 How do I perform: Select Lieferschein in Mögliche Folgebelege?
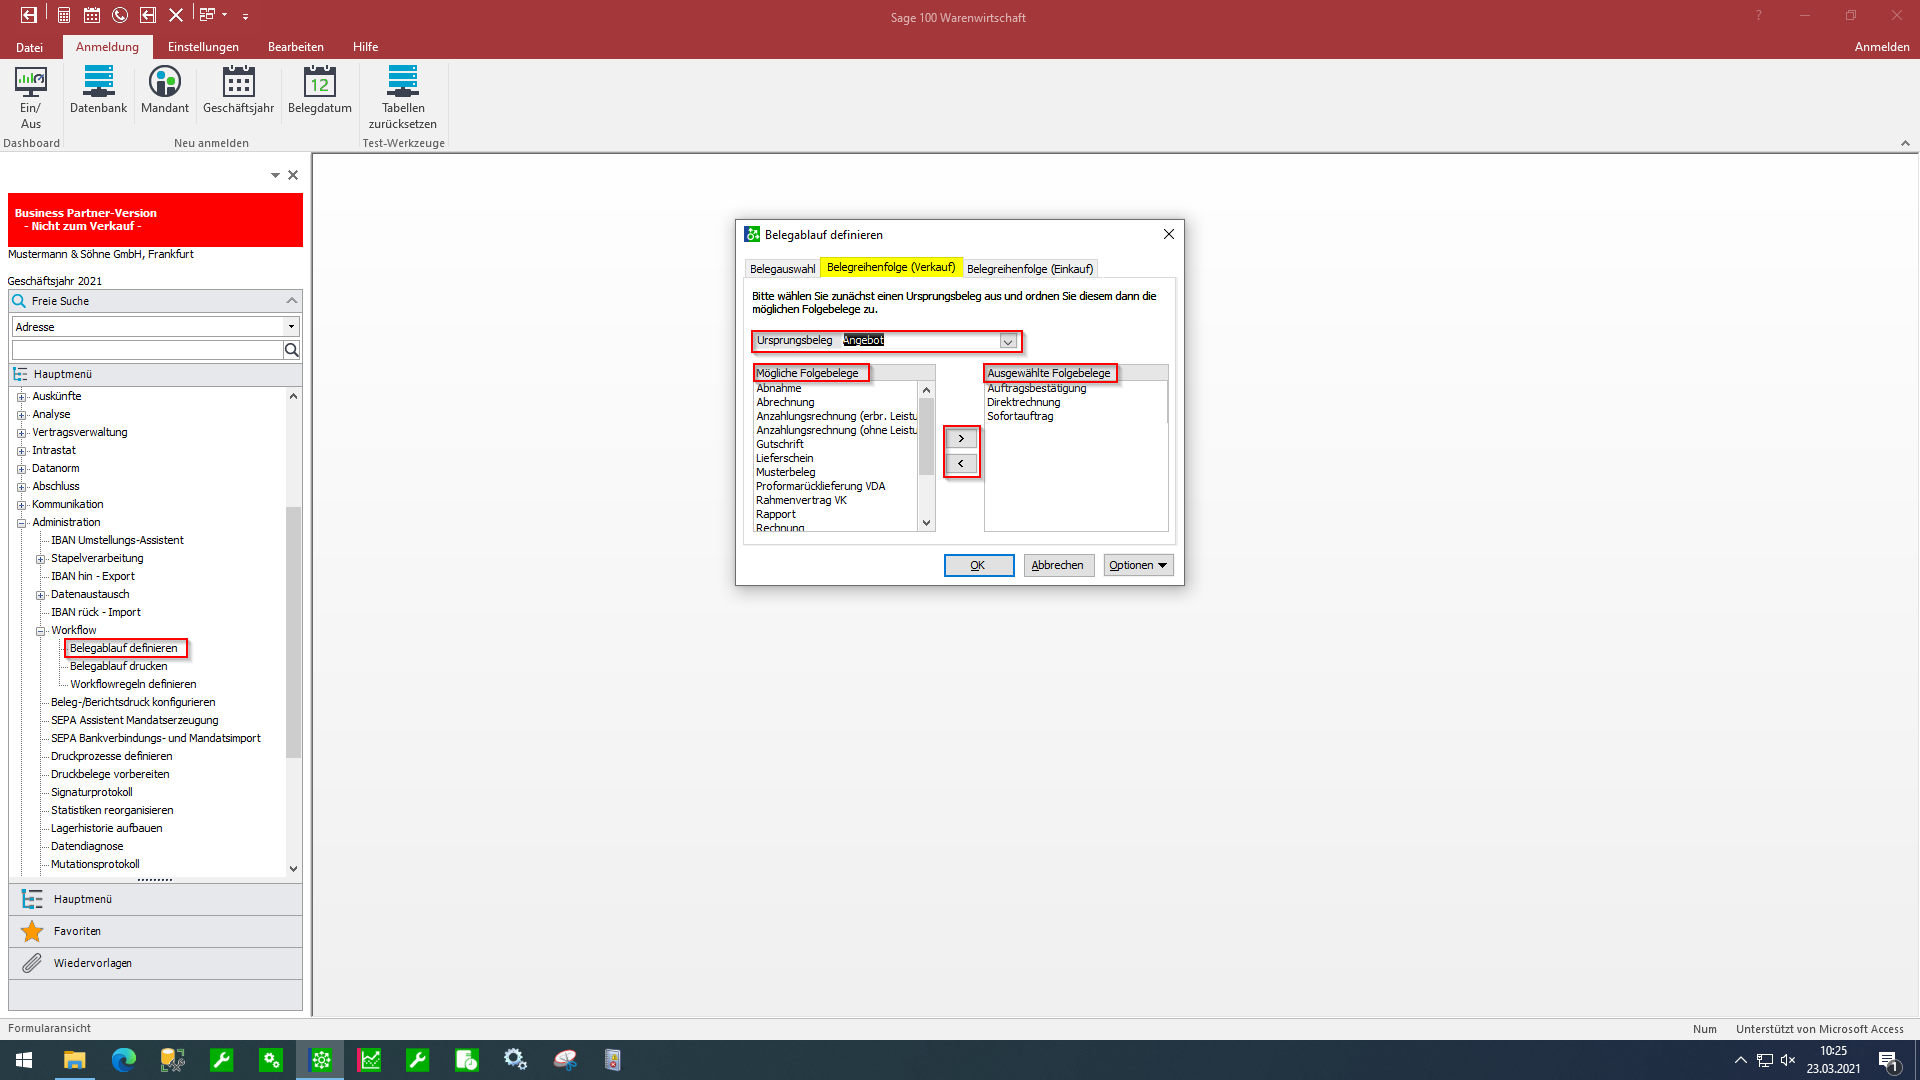[x=785, y=459]
